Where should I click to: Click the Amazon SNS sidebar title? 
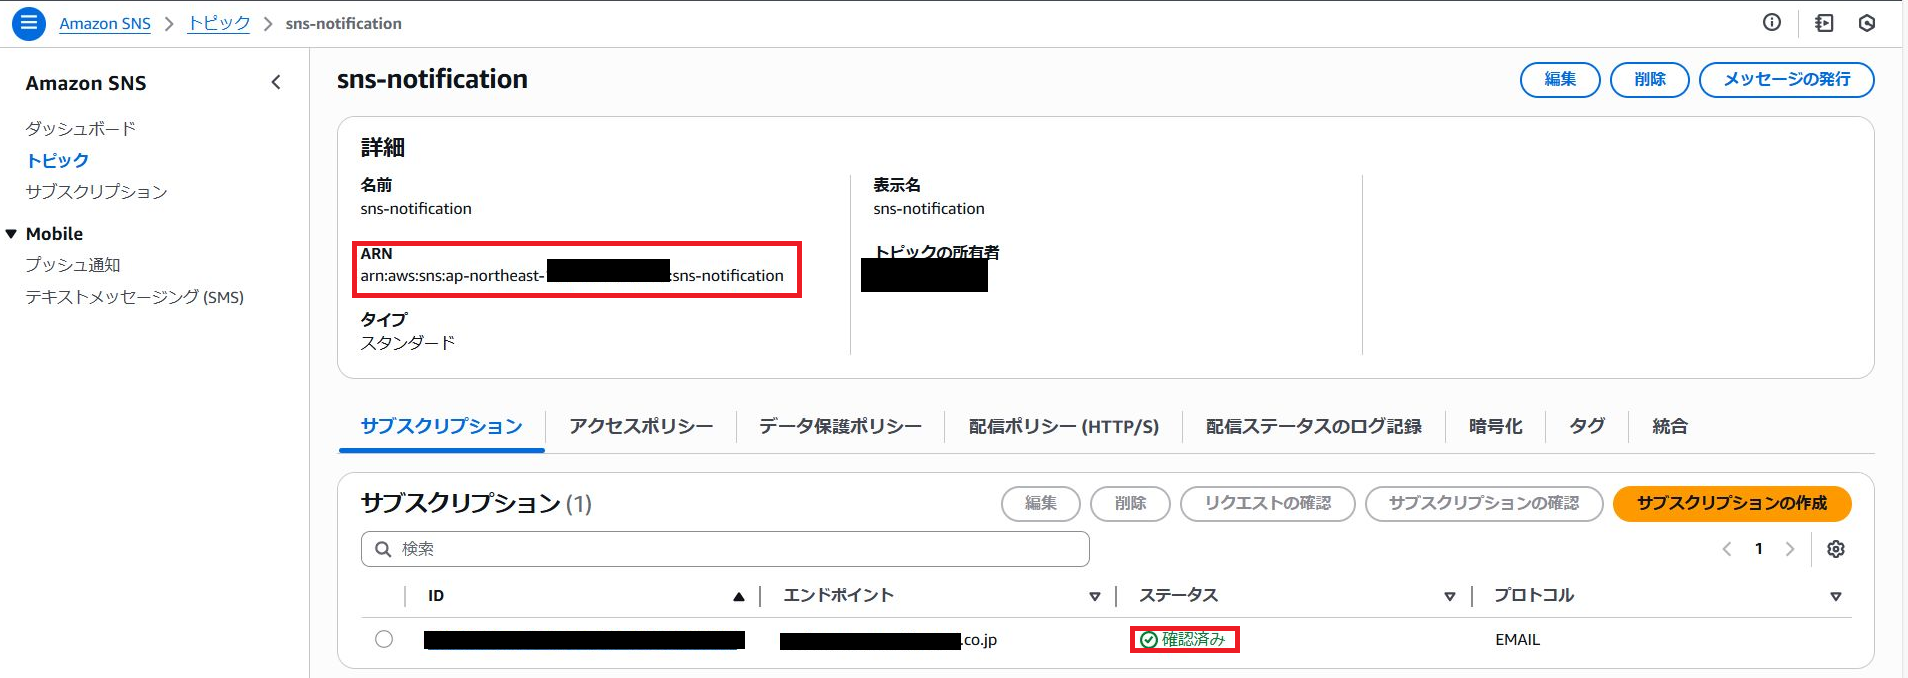(x=86, y=83)
